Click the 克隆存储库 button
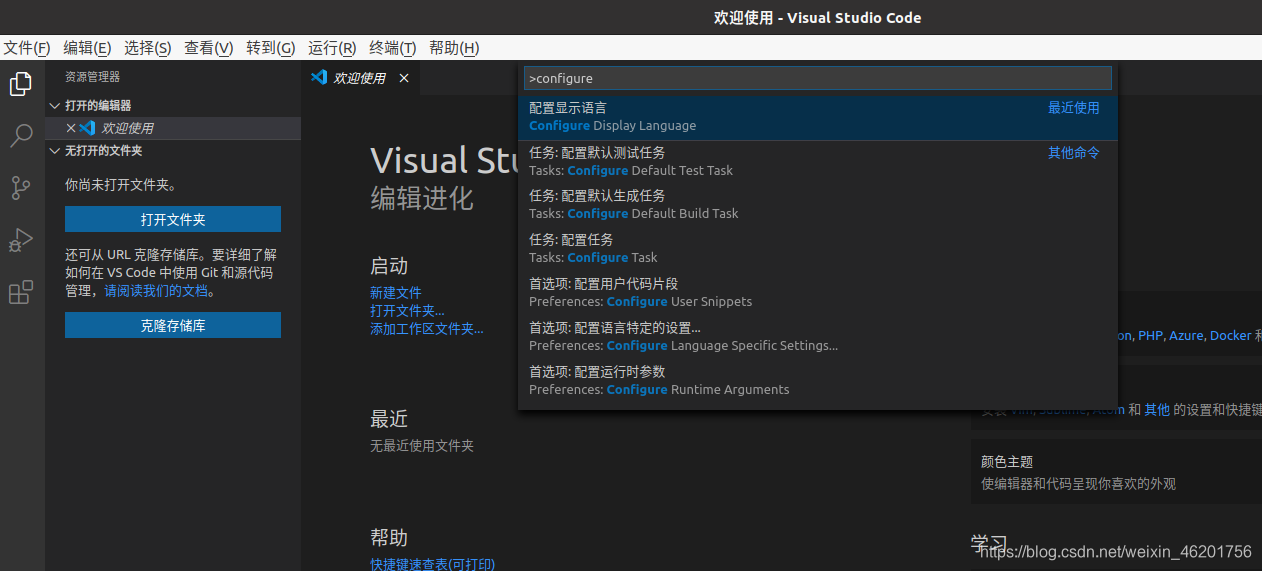This screenshot has height=571, width=1262. coord(173,325)
